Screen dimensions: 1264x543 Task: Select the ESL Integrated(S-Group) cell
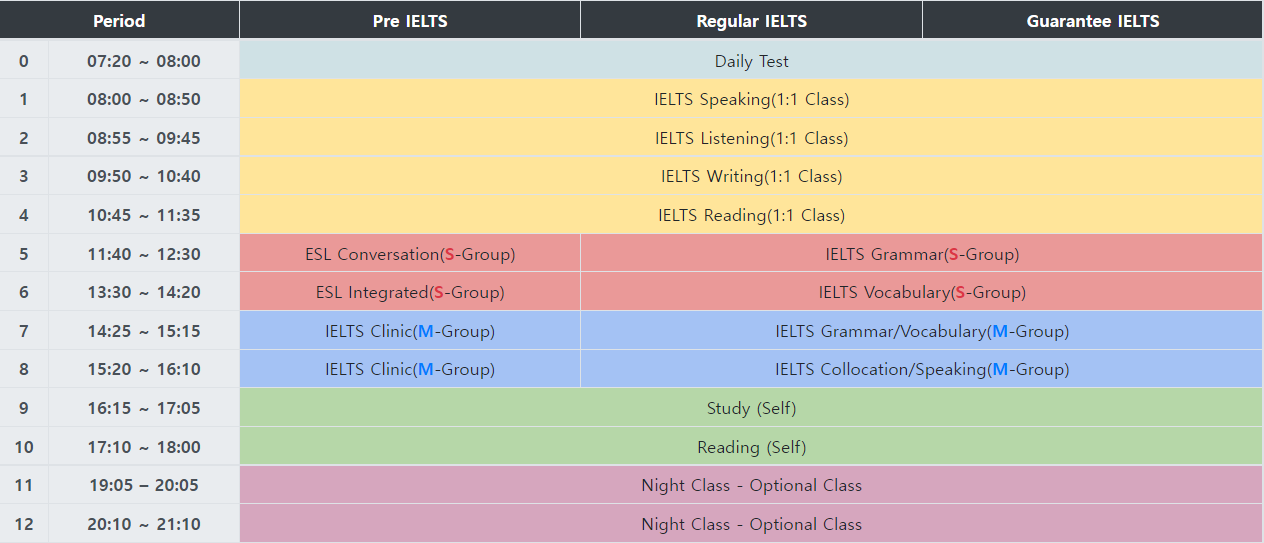pyautogui.click(x=410, y=292)
